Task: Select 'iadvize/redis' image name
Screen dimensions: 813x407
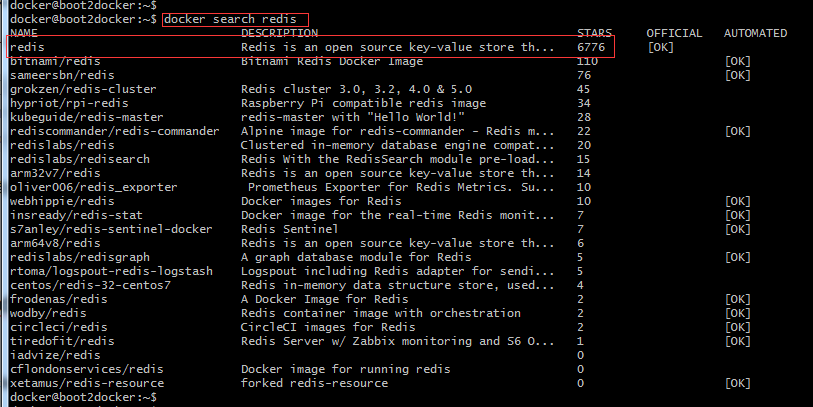Action: pos(55,355)
